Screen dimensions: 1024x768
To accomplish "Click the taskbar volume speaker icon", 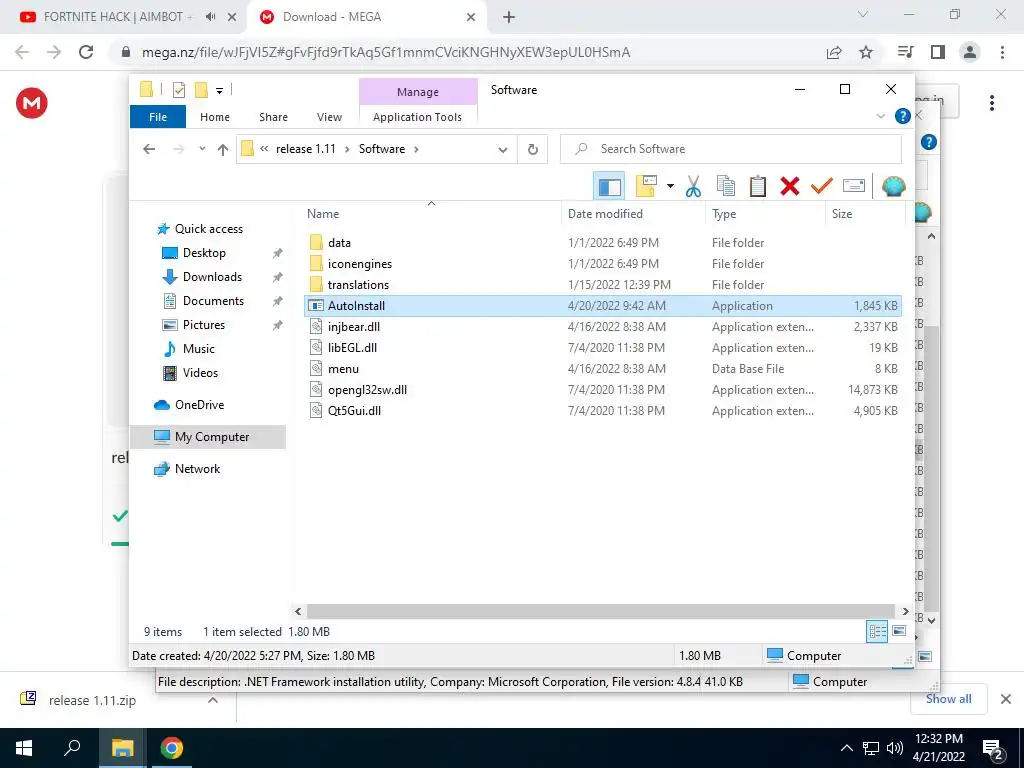I will tap(895, 748).
